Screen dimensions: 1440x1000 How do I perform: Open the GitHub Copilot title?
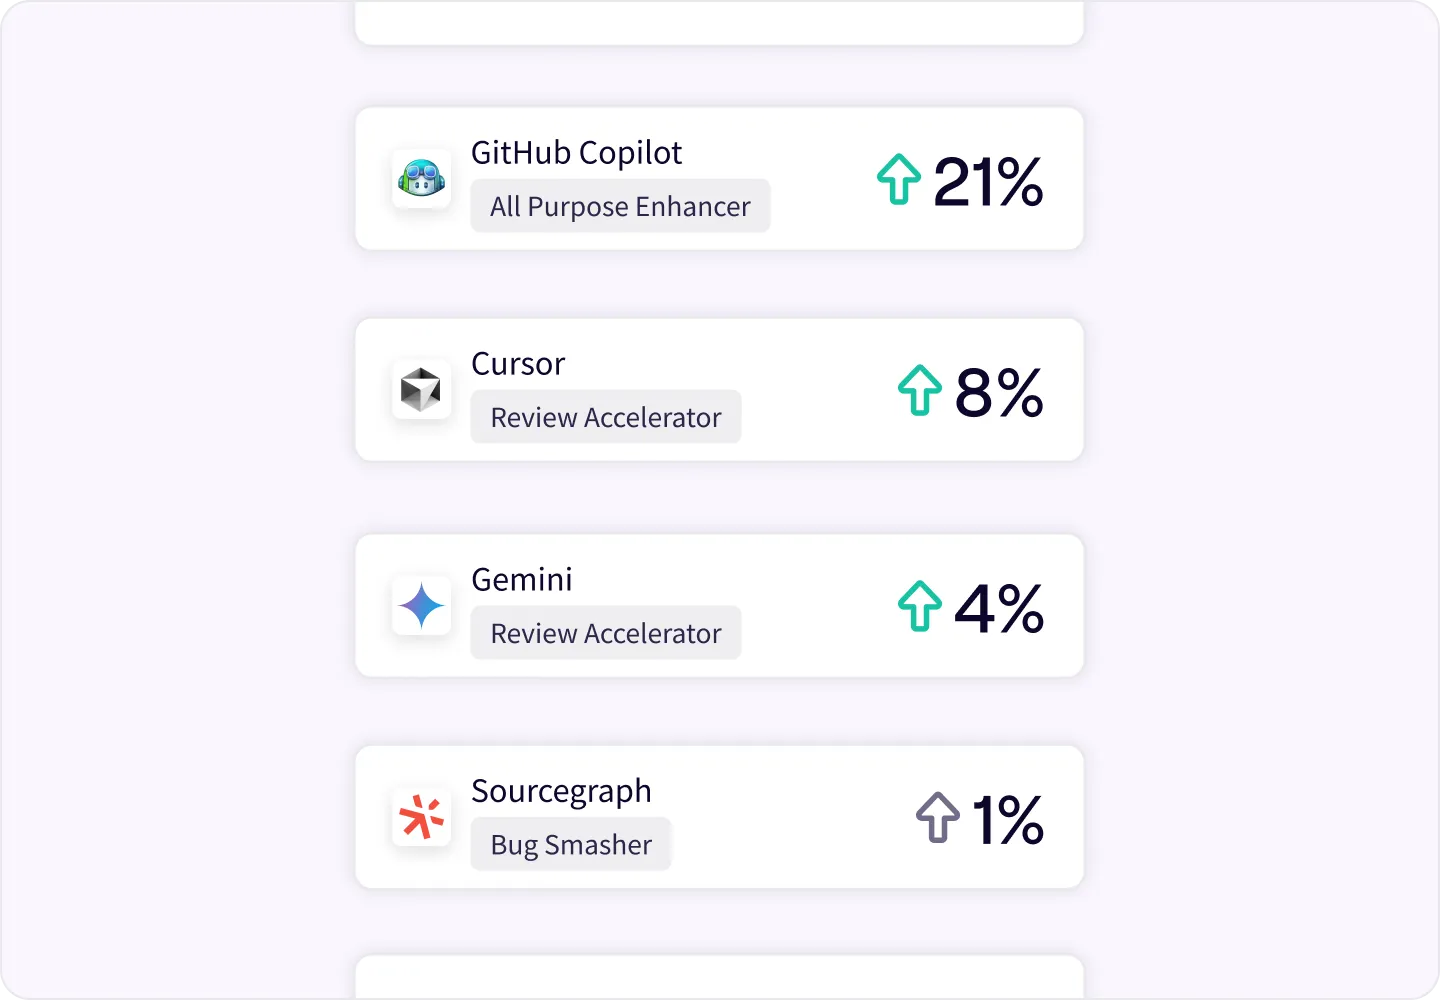tap(576, 153)
